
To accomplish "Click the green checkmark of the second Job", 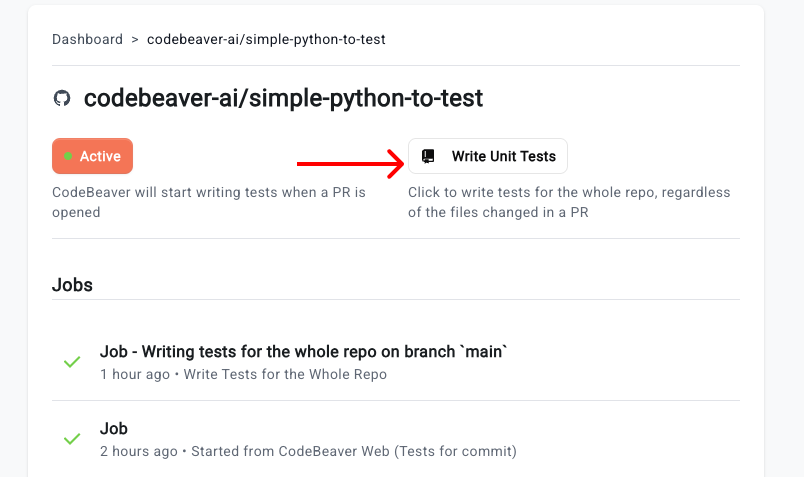I will (x=72, y=439).
